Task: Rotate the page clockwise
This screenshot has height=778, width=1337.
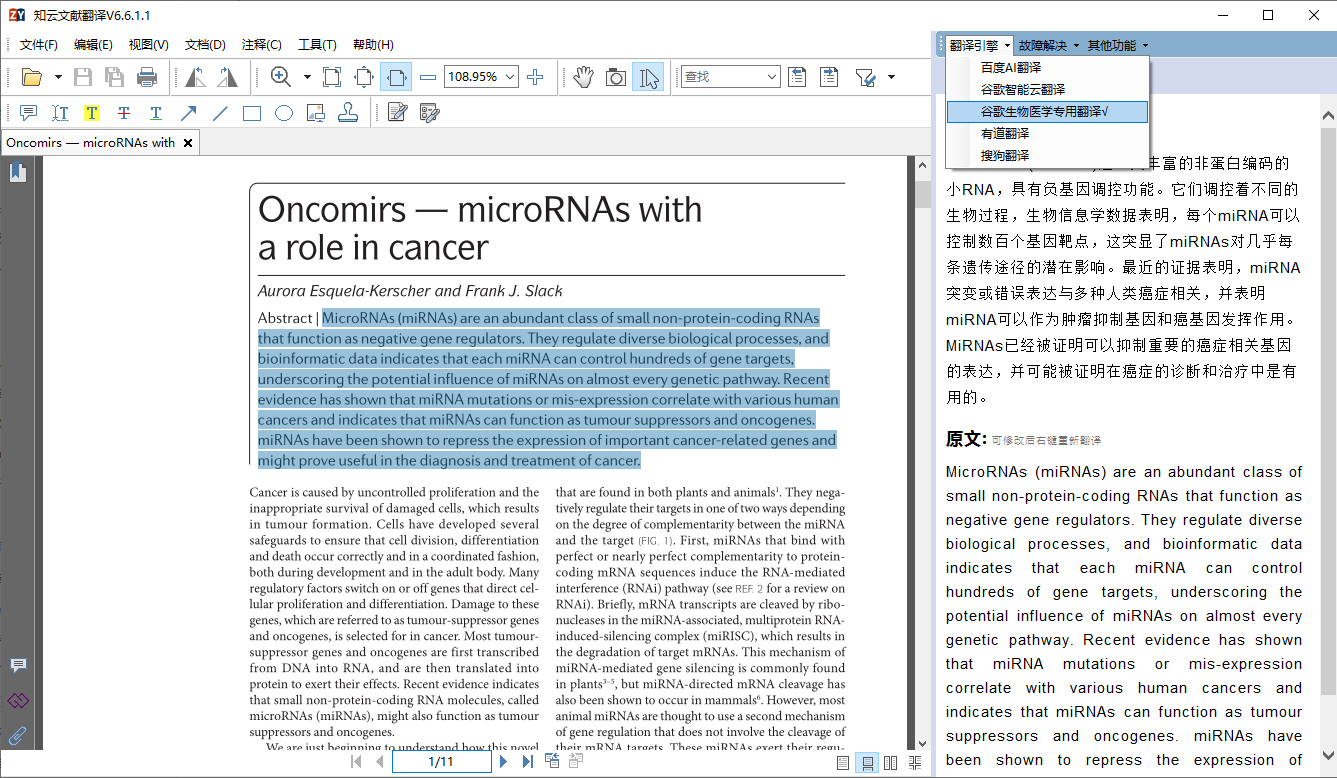Action: tap(228, 77)
